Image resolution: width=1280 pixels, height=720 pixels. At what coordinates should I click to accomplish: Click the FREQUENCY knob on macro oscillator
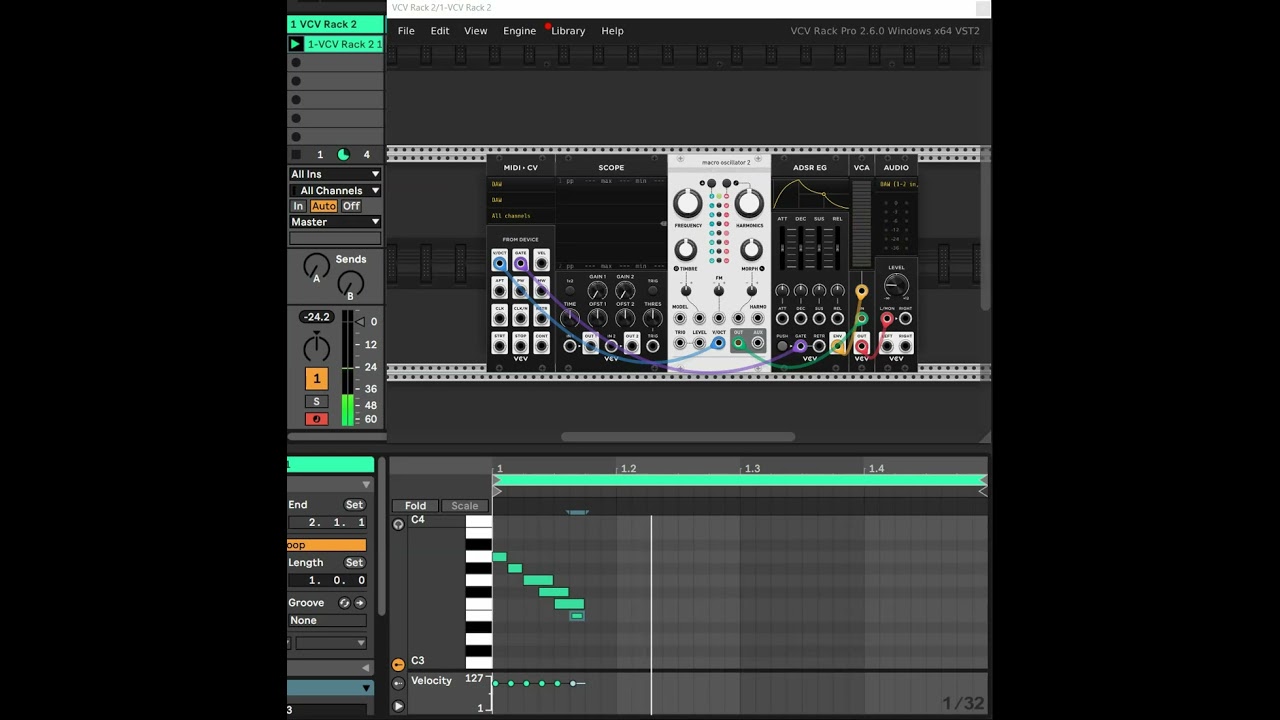point(688,203)
